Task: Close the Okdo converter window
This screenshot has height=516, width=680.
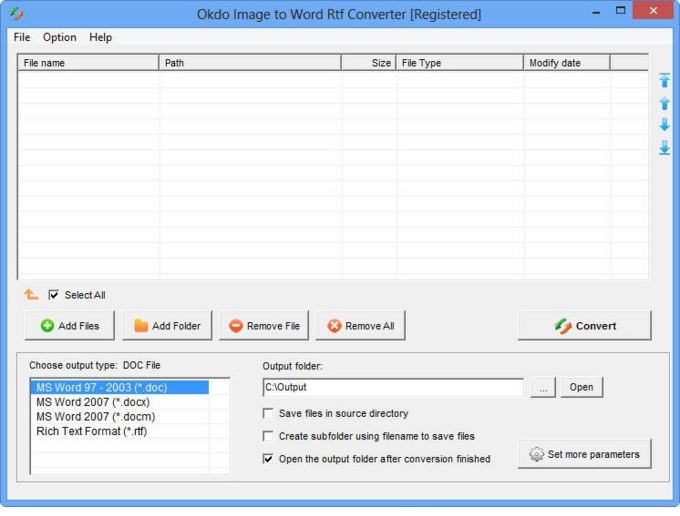Action: click(653, 10)
